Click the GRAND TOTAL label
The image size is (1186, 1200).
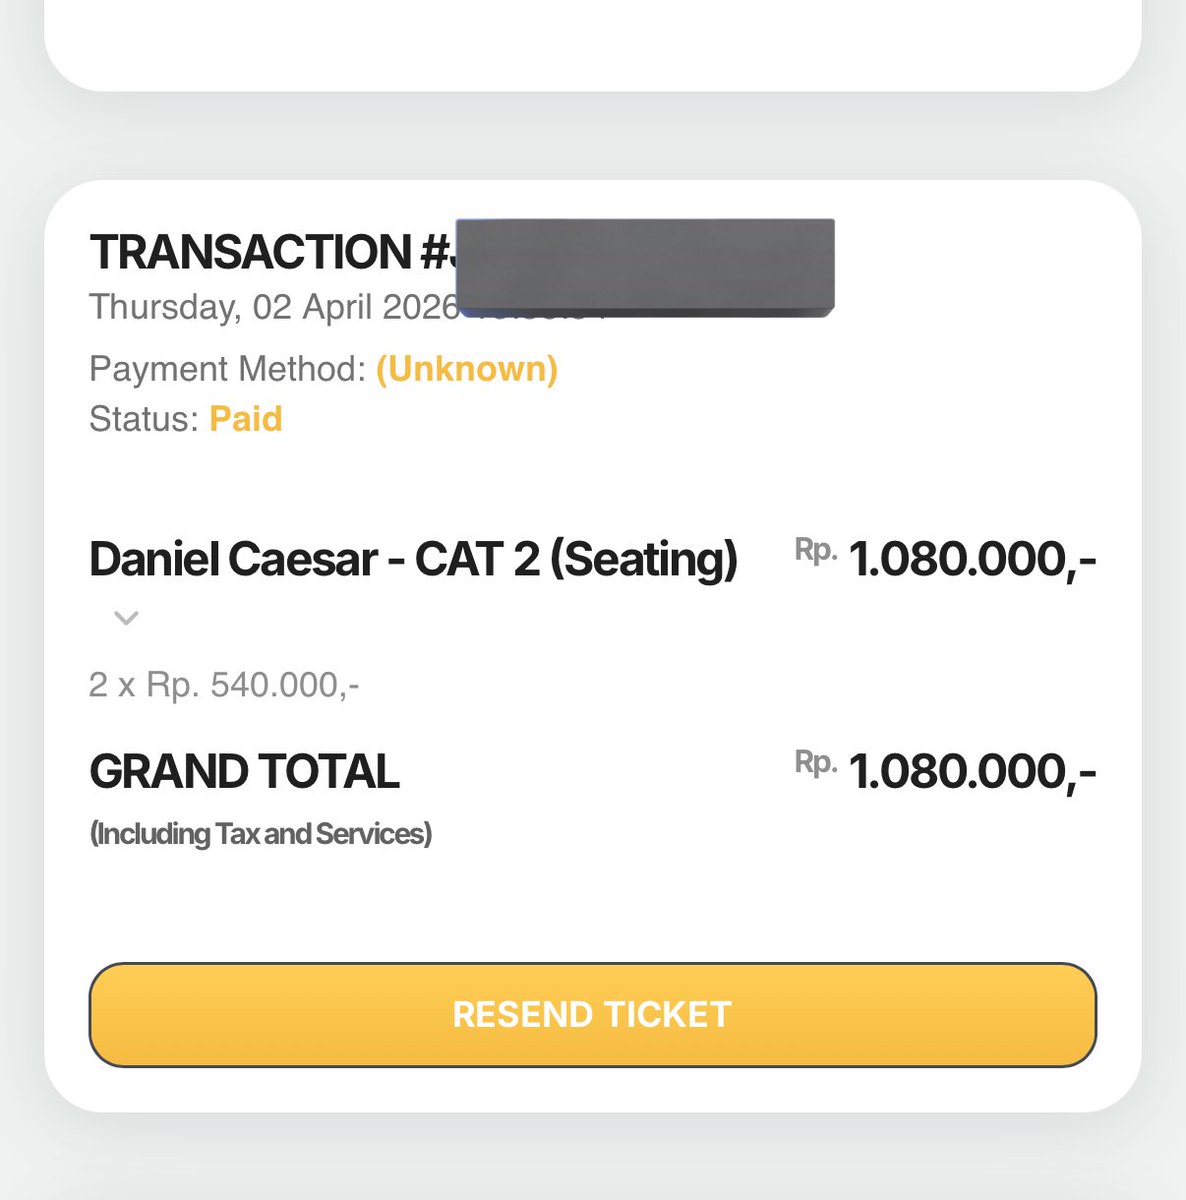click(x=244, y=772)
